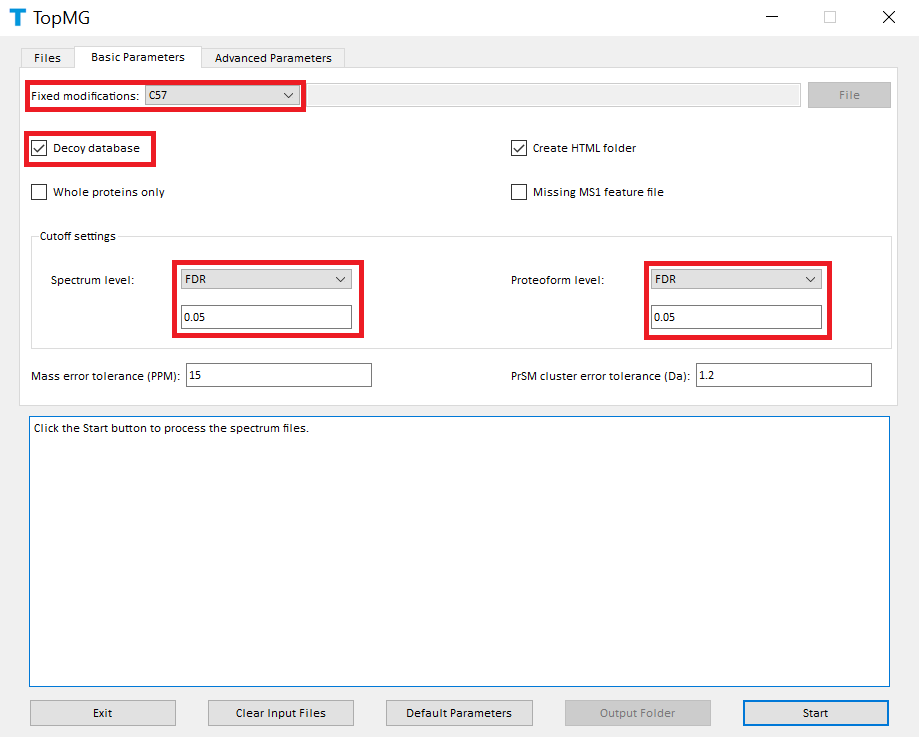Edit Mass error tolerance PPM field
The width and height of the screenshot is (919, 737).
click(278, 375)
